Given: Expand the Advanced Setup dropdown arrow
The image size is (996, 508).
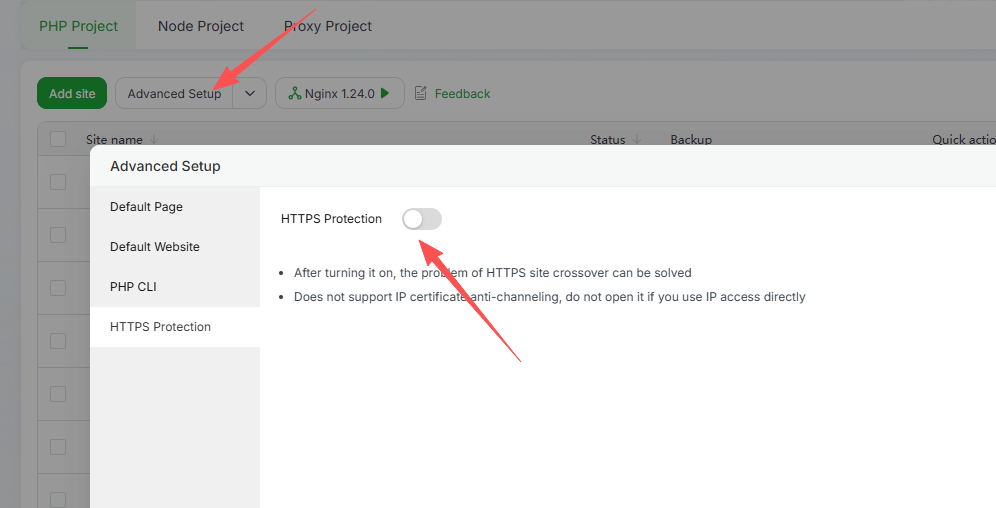Looking at the screenshot, I should point(250,93).
